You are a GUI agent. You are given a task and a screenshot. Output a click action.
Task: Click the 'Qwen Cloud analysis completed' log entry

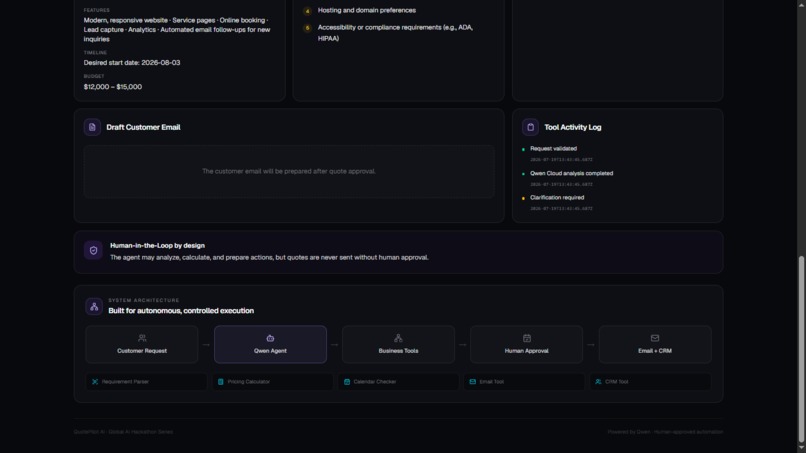point(571,173)
